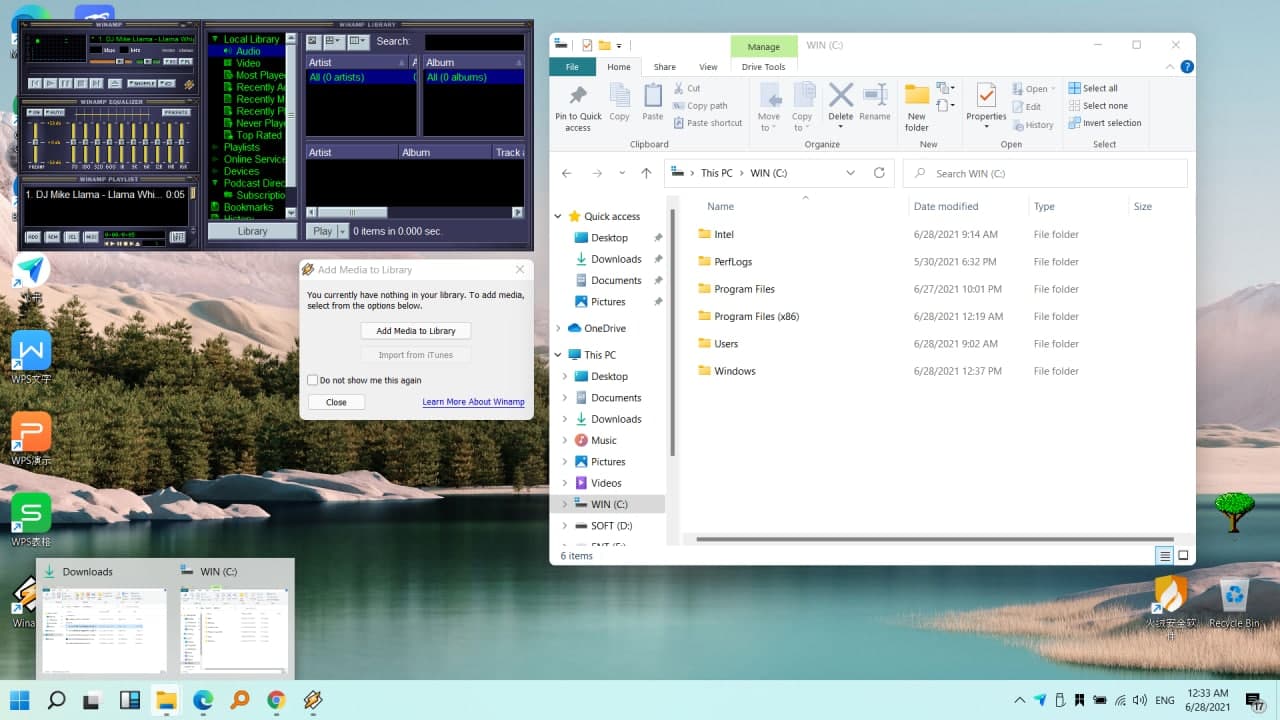Click the Refresh button beside the address bar
The width and height of the screenshot is (1280, 720).
tap(879, 173)
